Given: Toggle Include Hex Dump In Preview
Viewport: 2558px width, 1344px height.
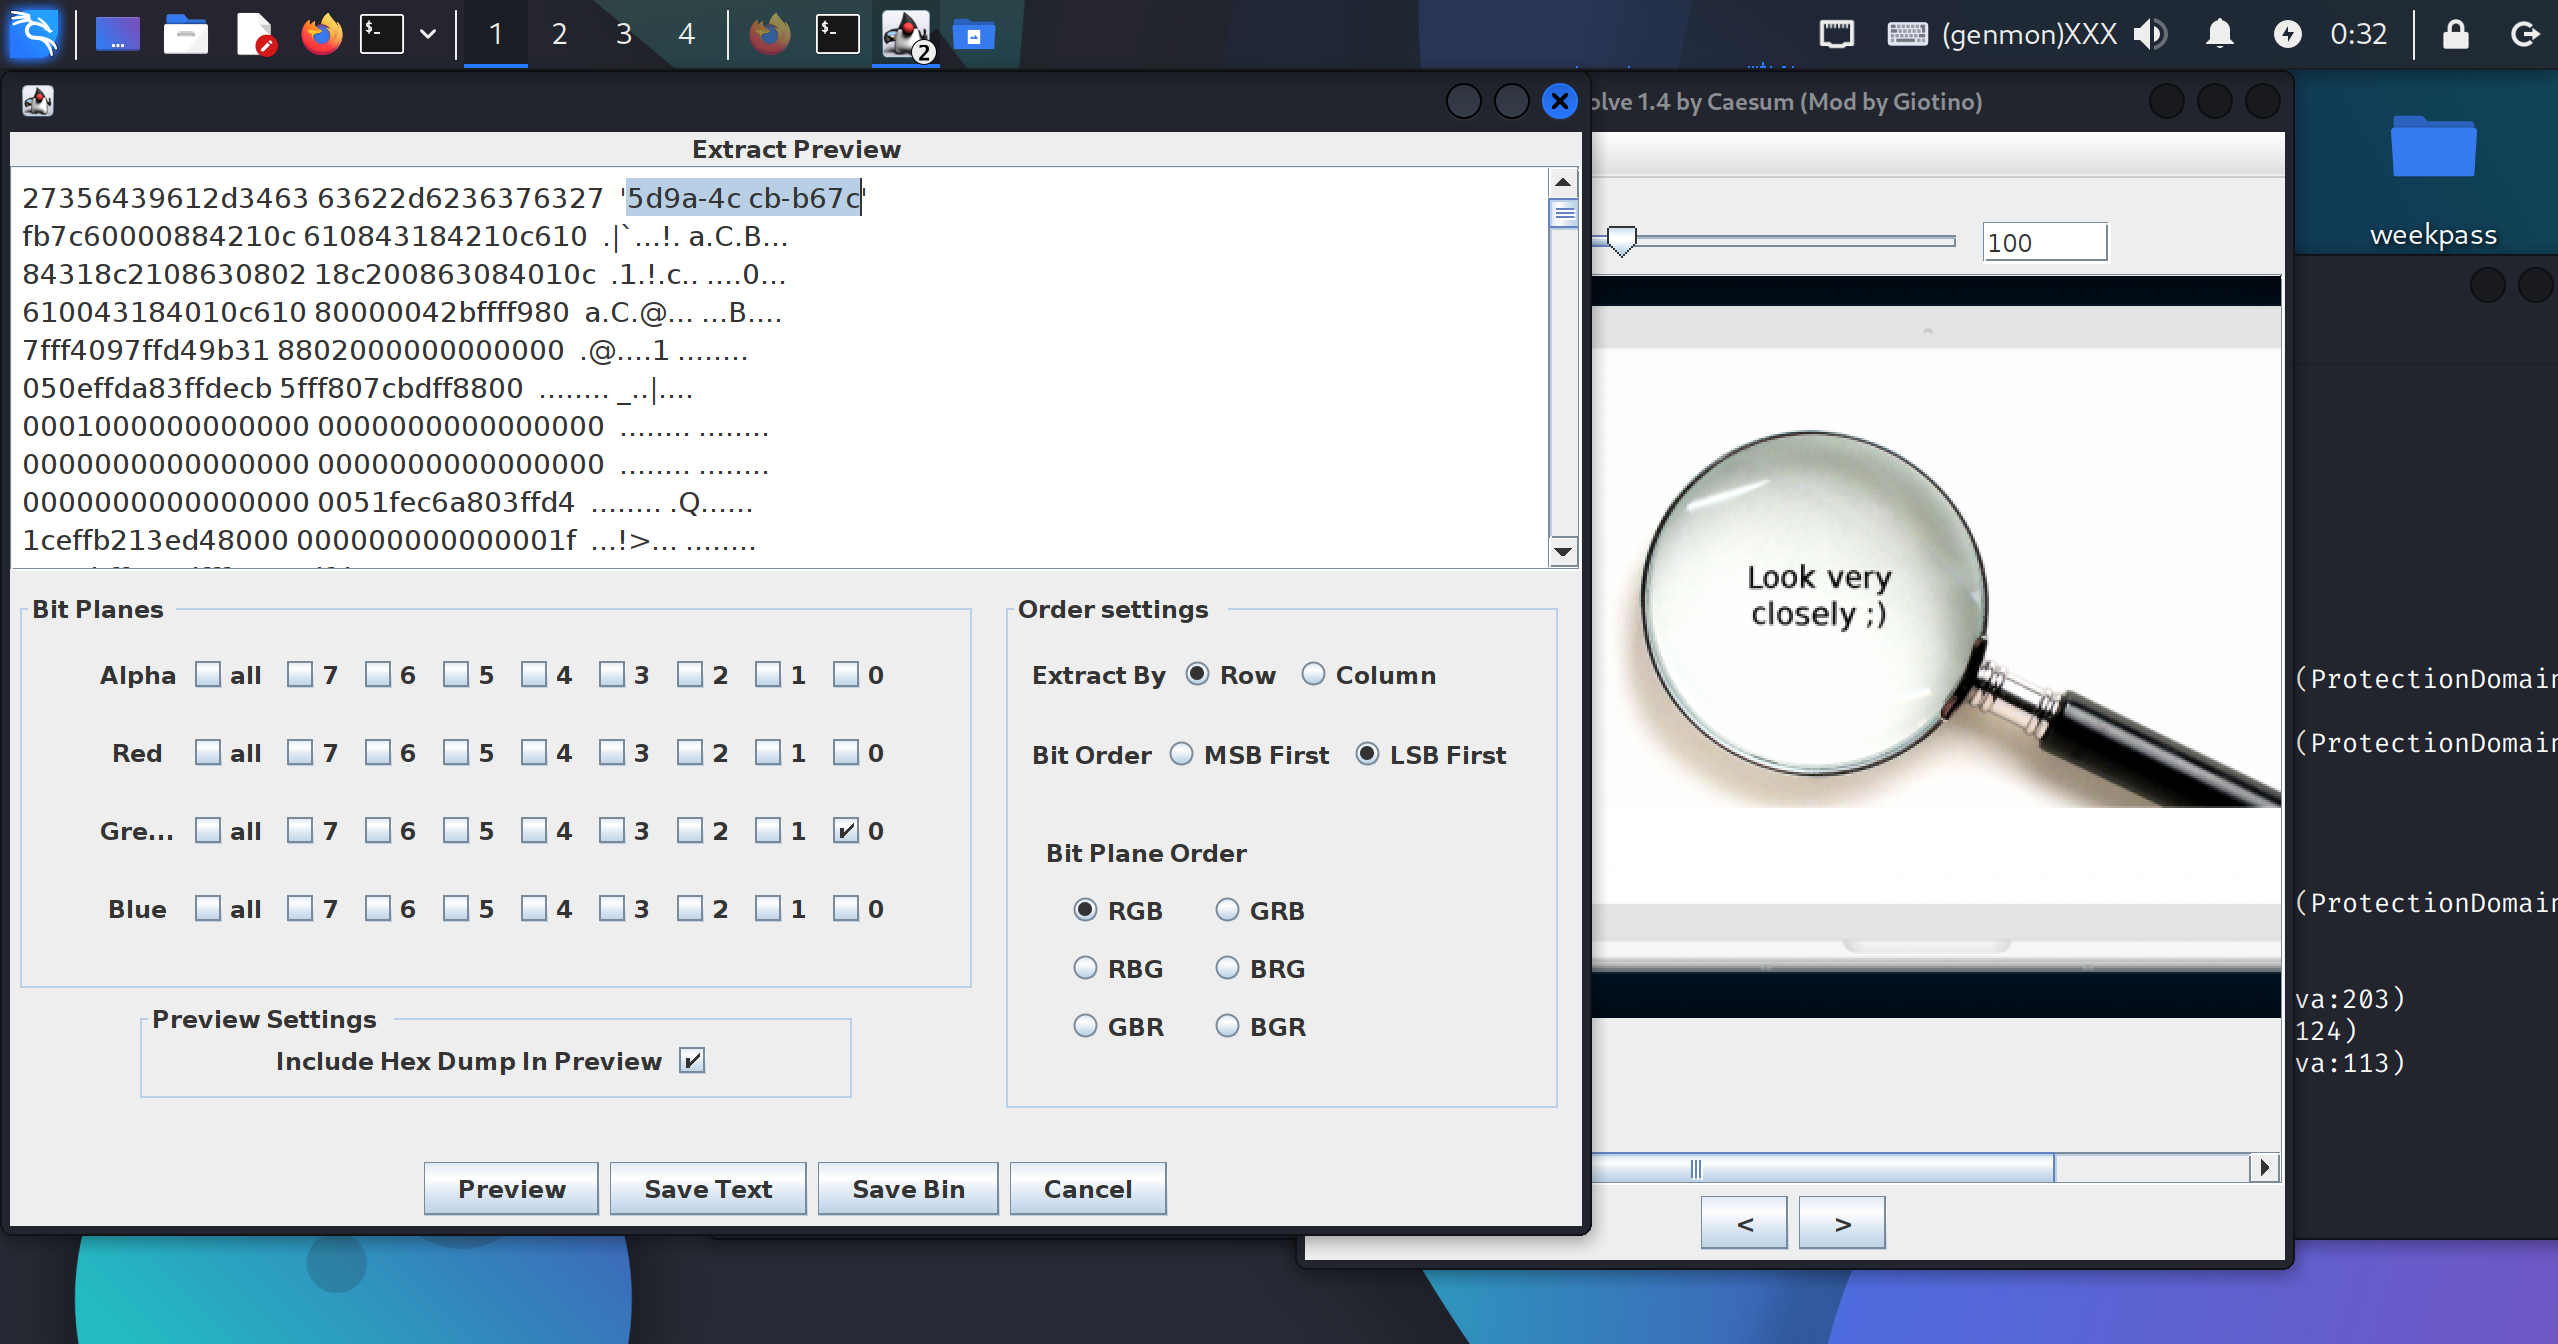Looking at the screenshot, I should (692, 1060).
